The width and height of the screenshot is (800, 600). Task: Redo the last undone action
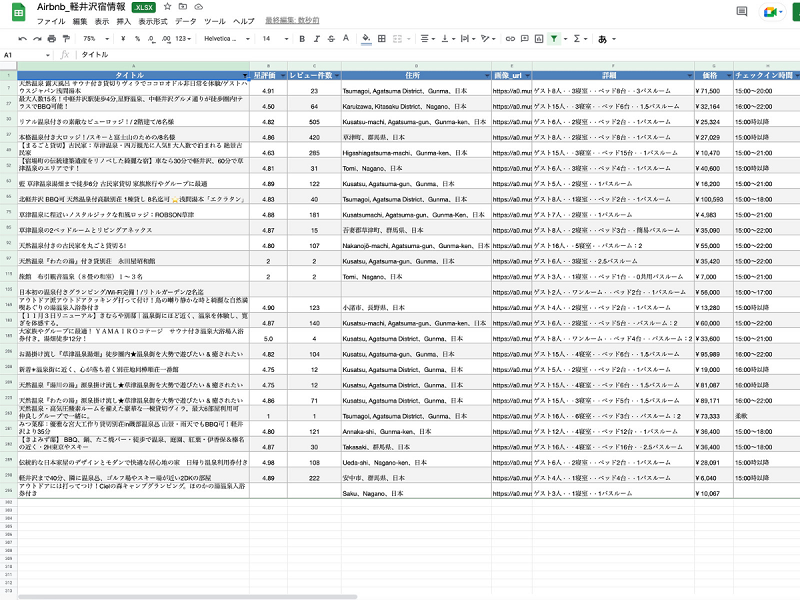(x=37, y=39)
